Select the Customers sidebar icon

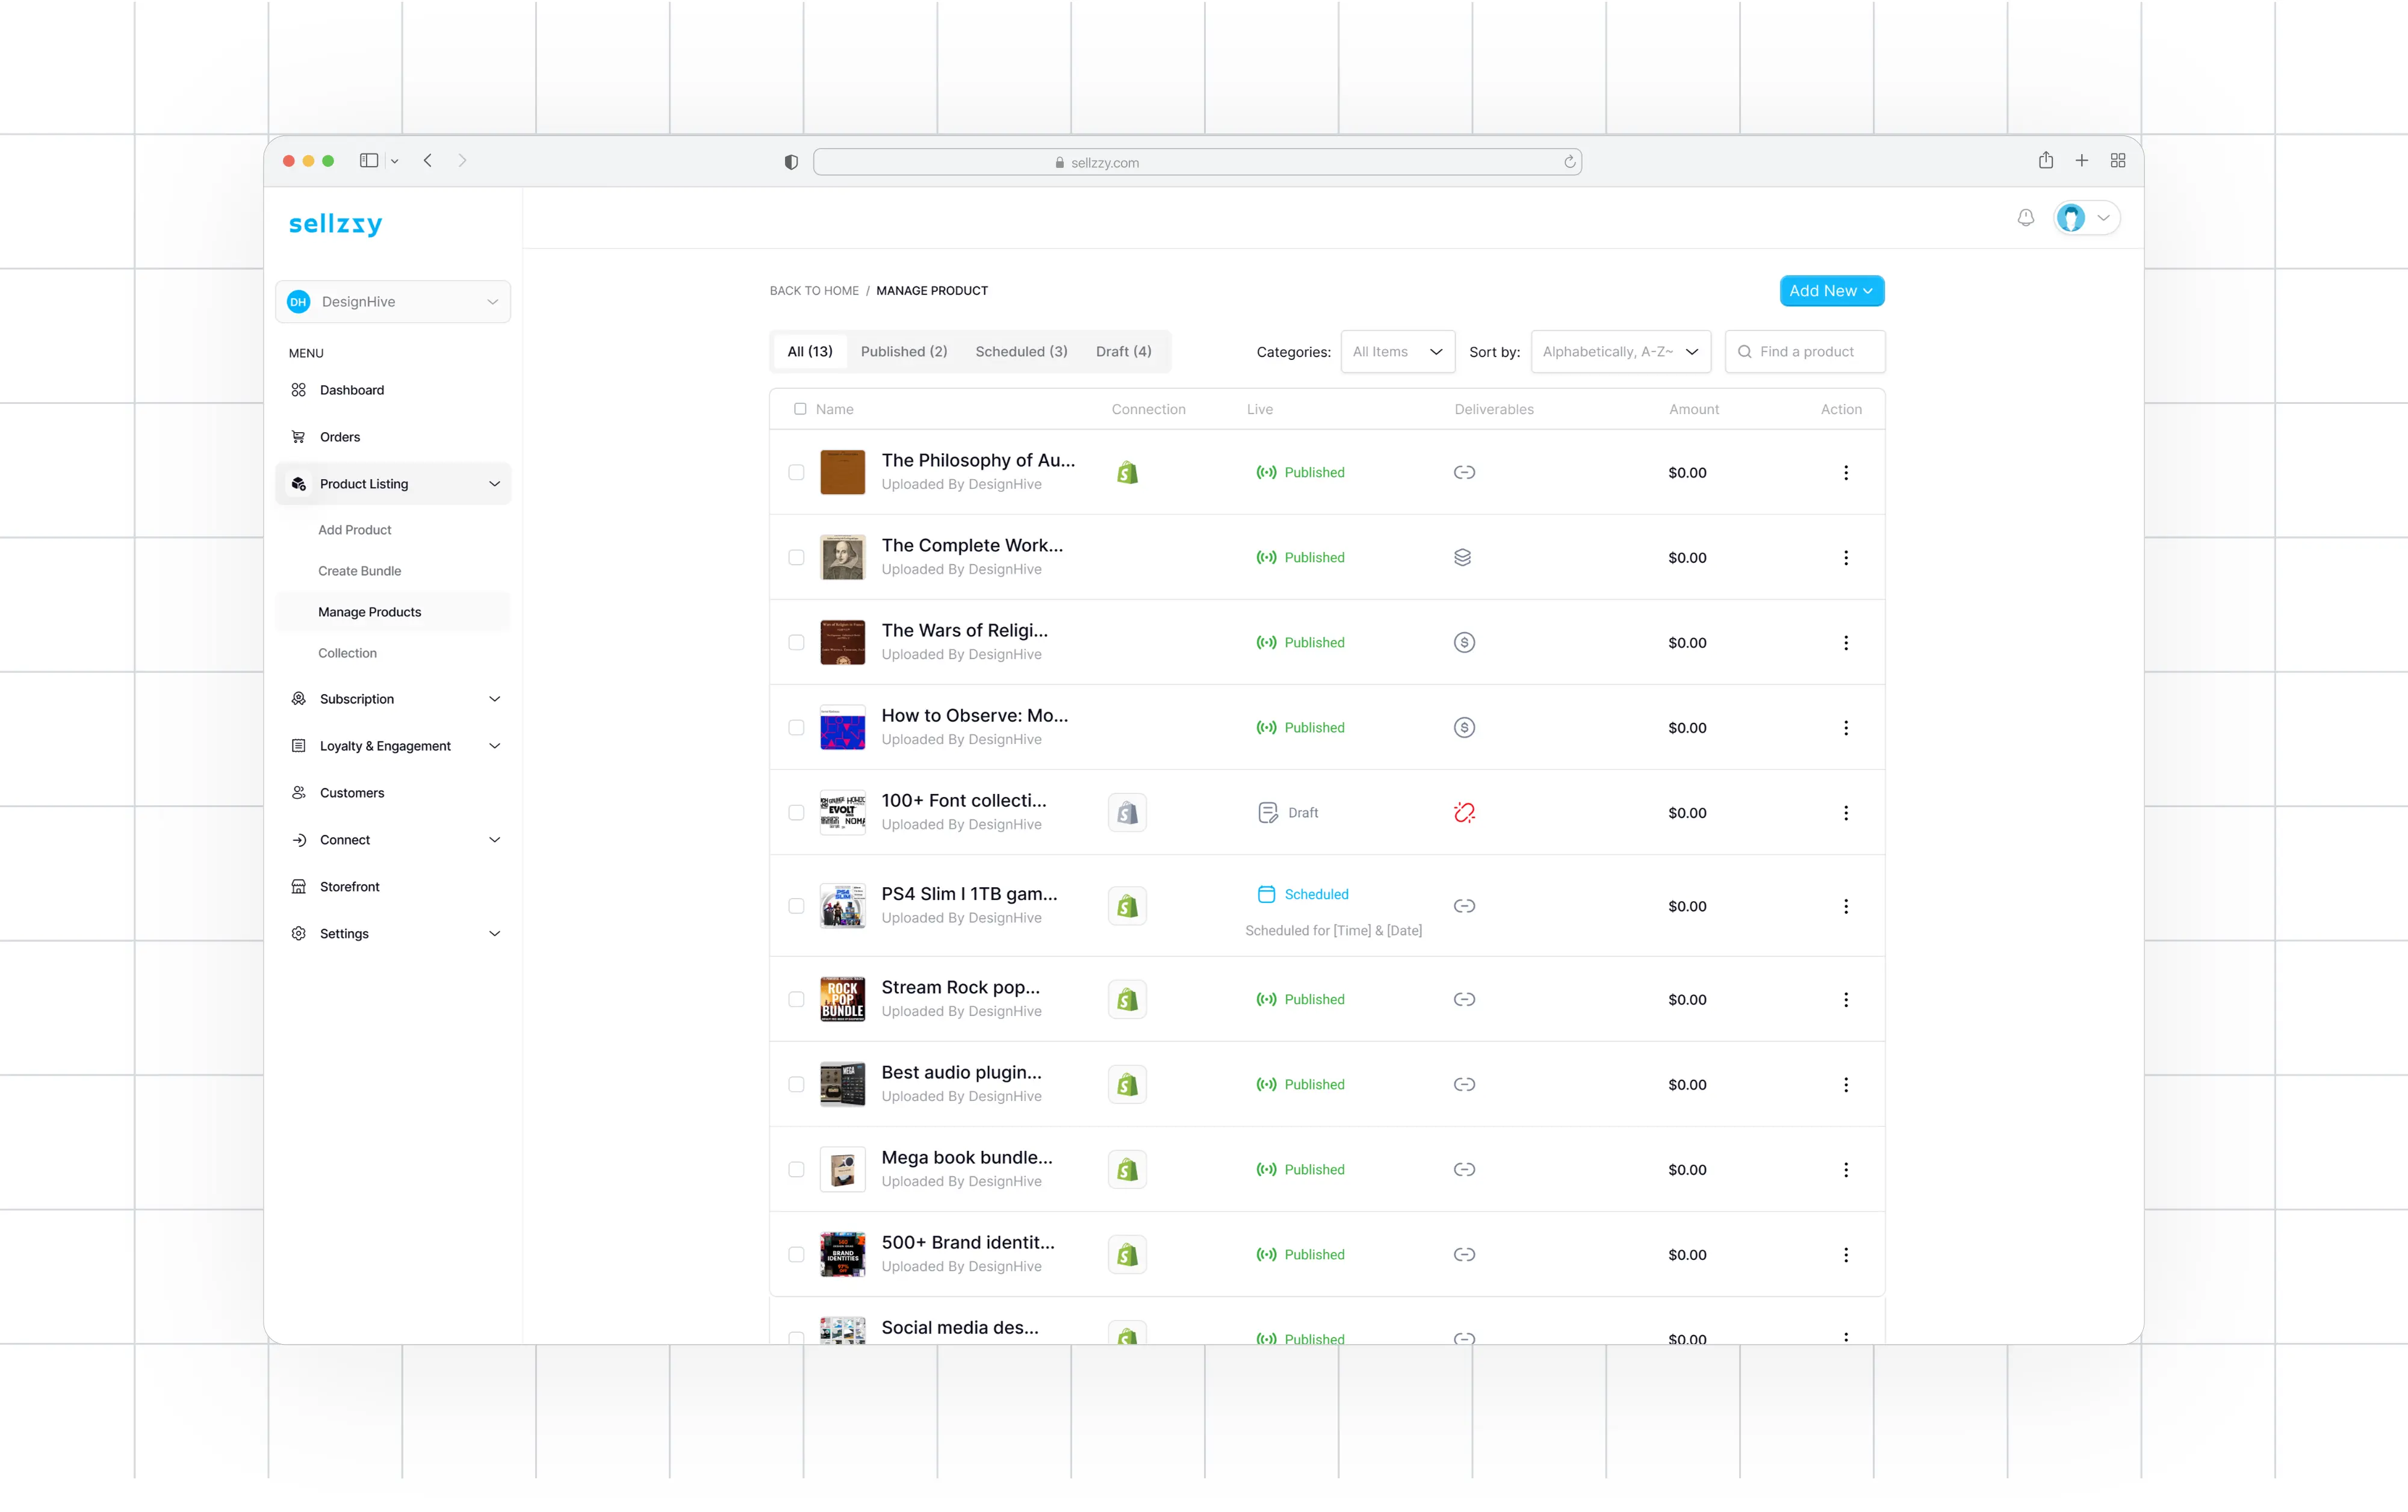tap(298, 792)
